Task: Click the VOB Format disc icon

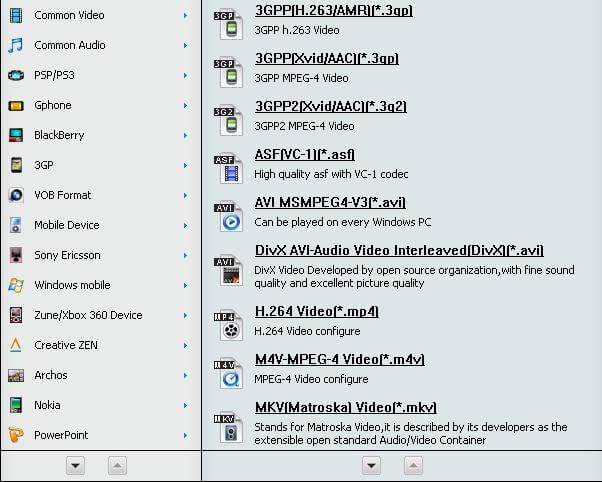Action: (x=16, y=195)
